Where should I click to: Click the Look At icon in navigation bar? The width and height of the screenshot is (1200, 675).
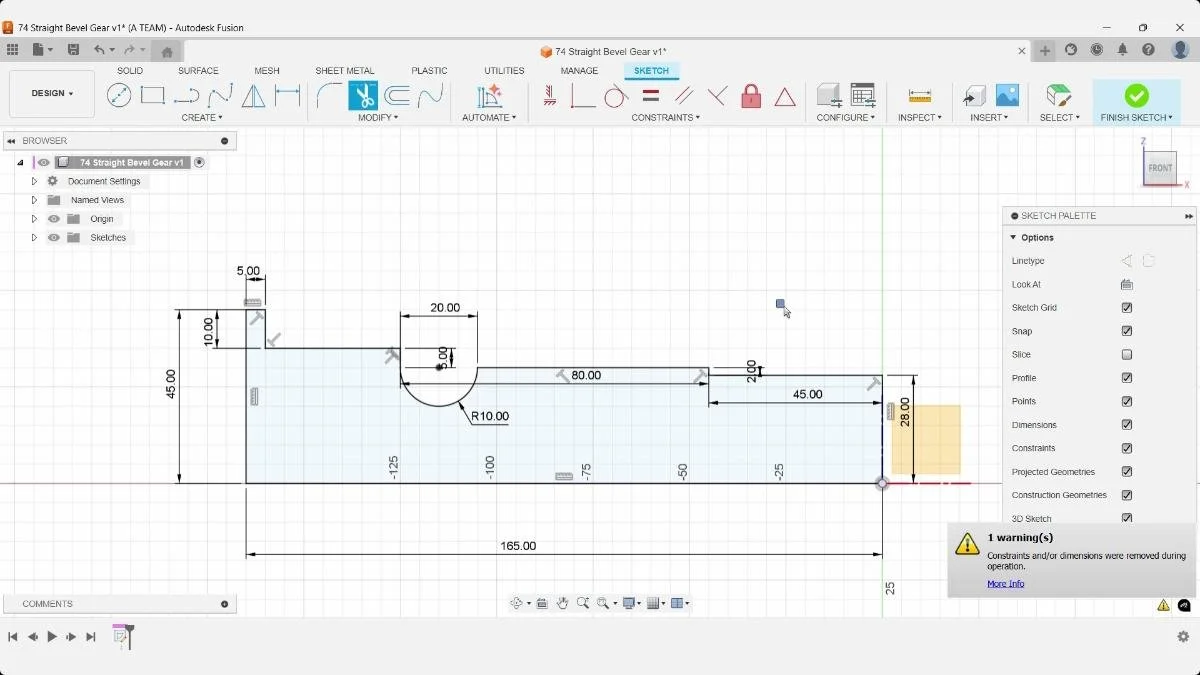pyautogui.click(x=542, y=603)
